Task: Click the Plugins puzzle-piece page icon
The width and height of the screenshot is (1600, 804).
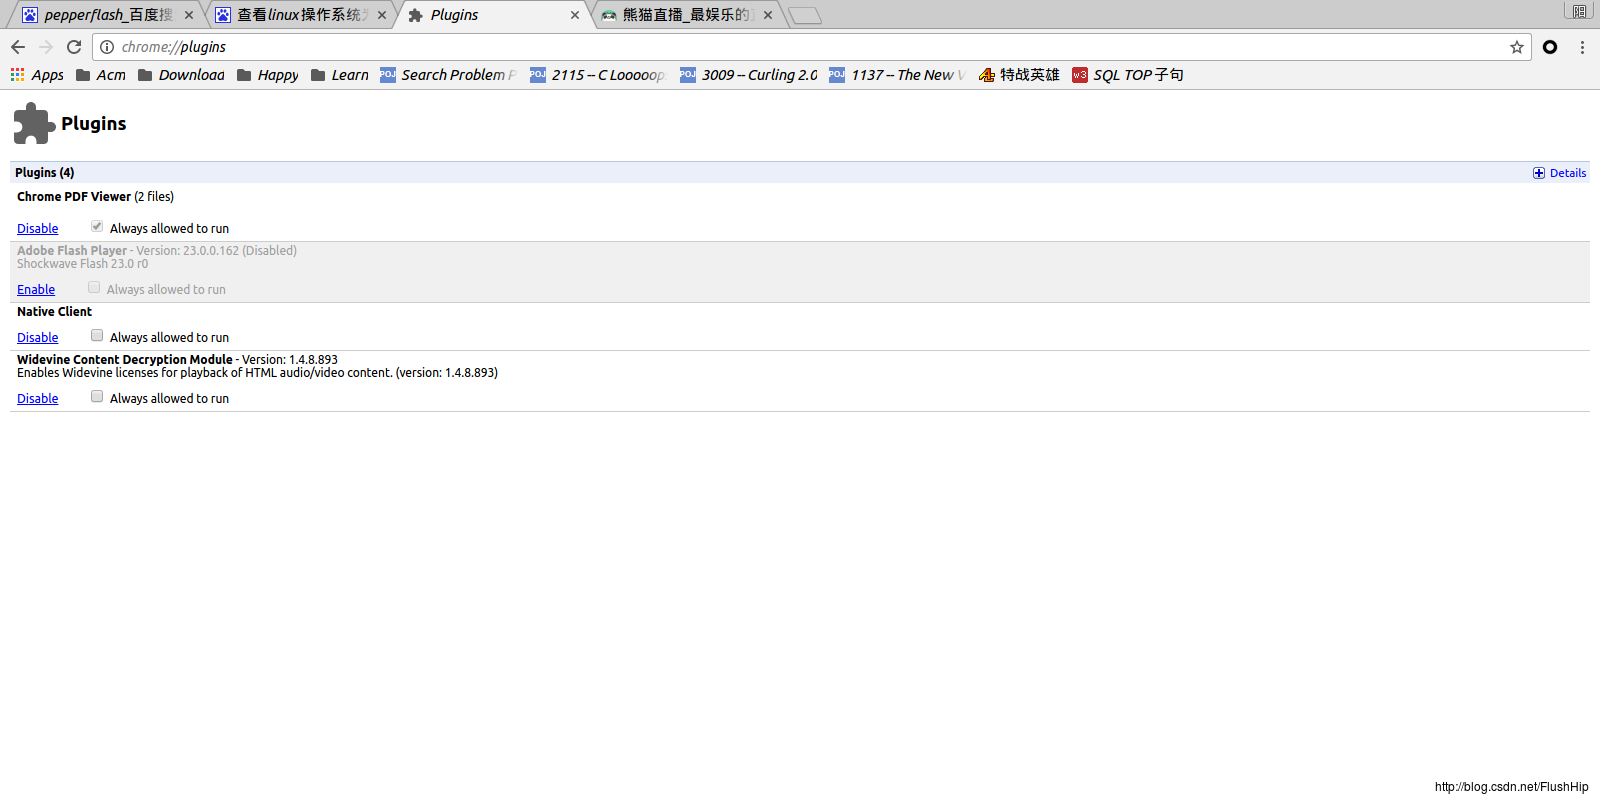Action: (x=34, y=123)
